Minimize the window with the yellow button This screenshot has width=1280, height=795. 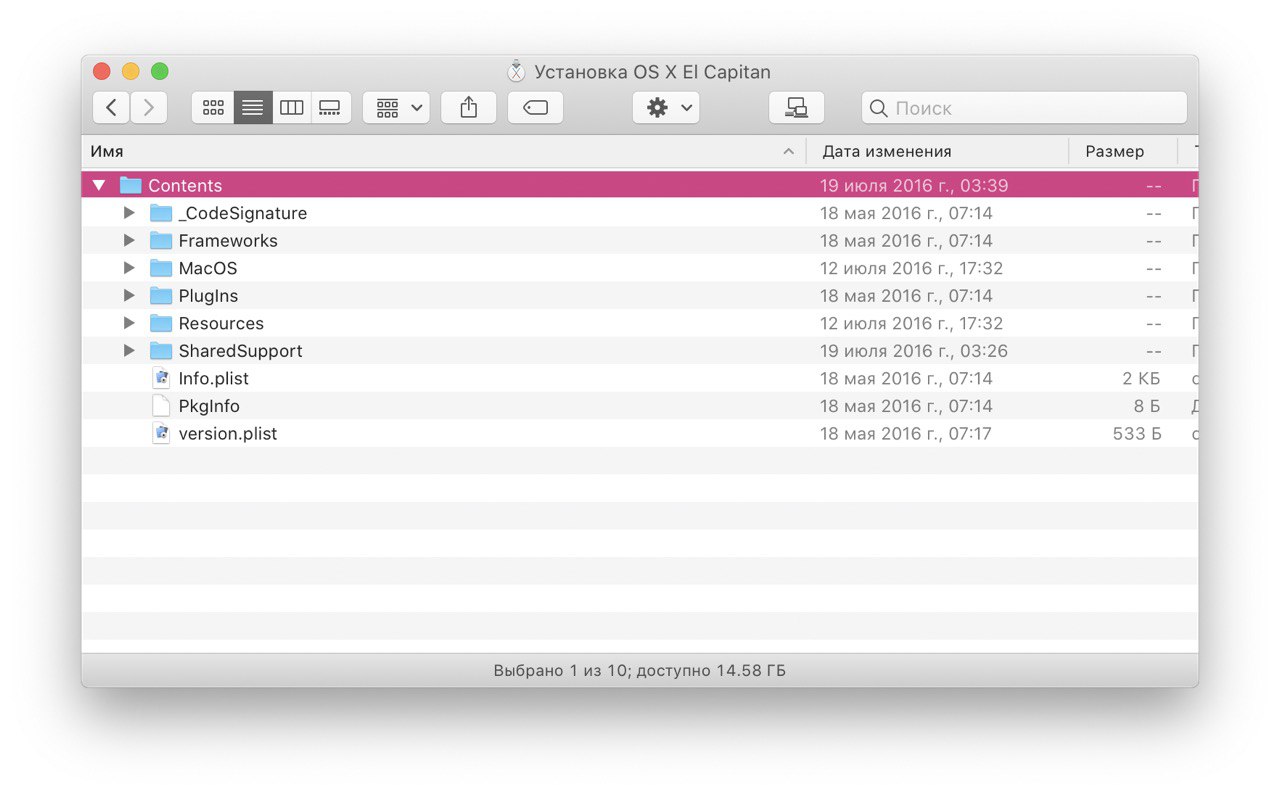pos(131,71)
